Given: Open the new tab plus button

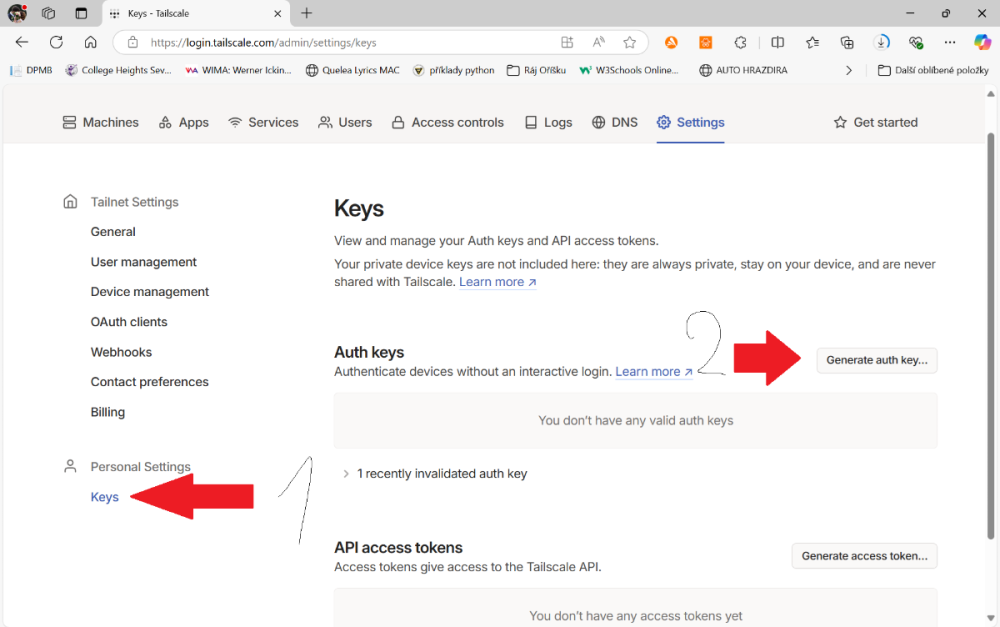Looking at the screenshot, I should [307, 13].
